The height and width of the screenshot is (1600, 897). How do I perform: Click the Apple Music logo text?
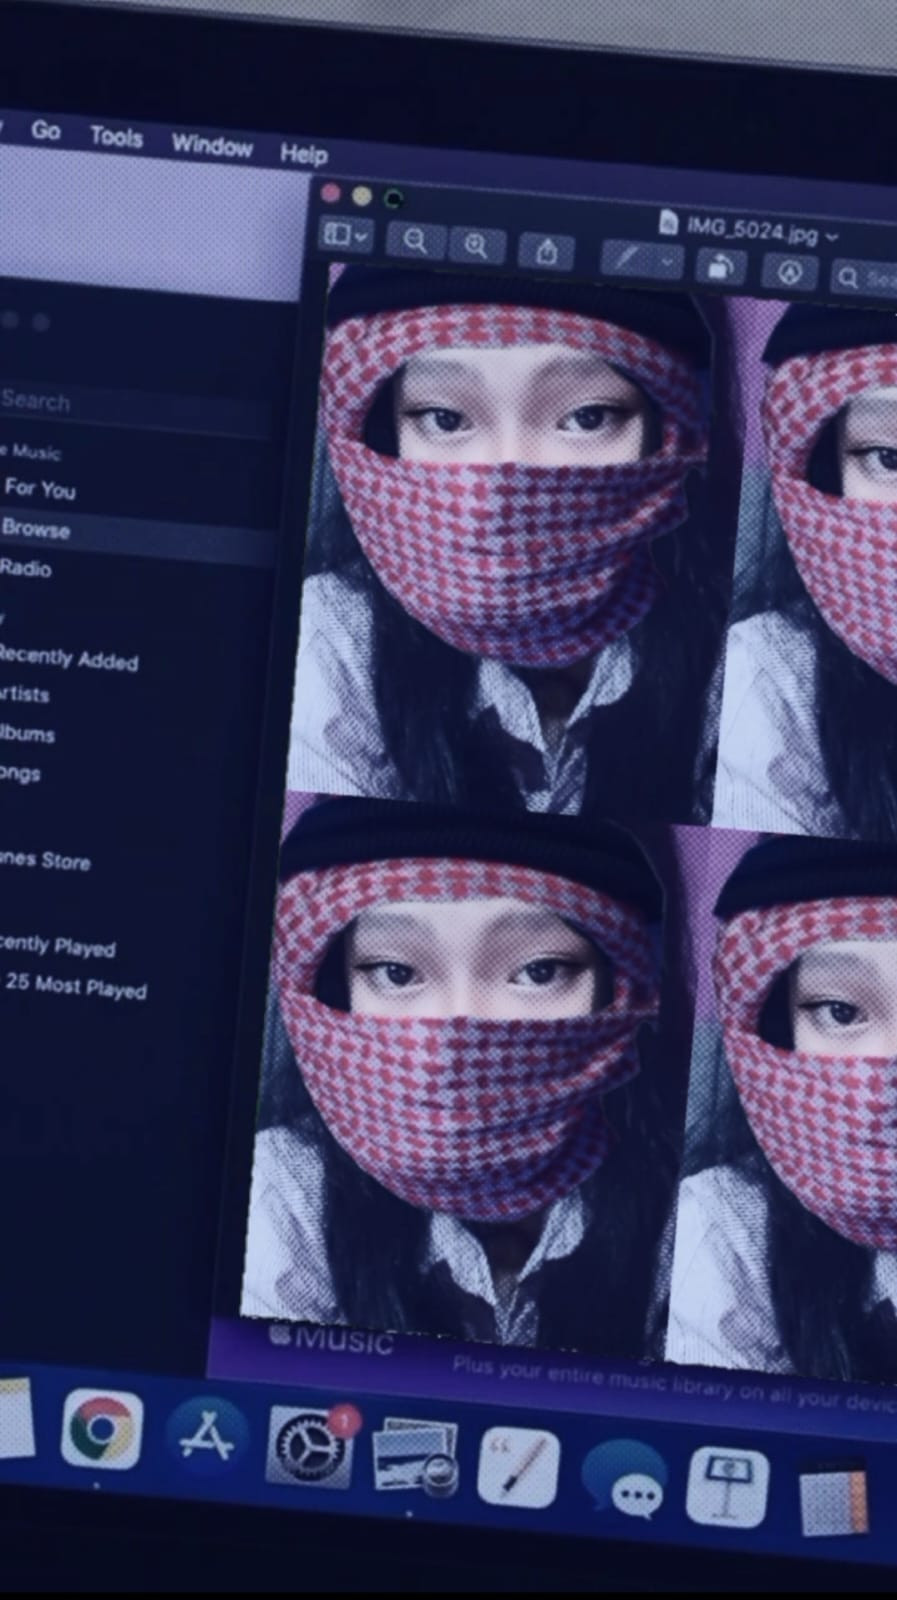tap(333, 1338)
